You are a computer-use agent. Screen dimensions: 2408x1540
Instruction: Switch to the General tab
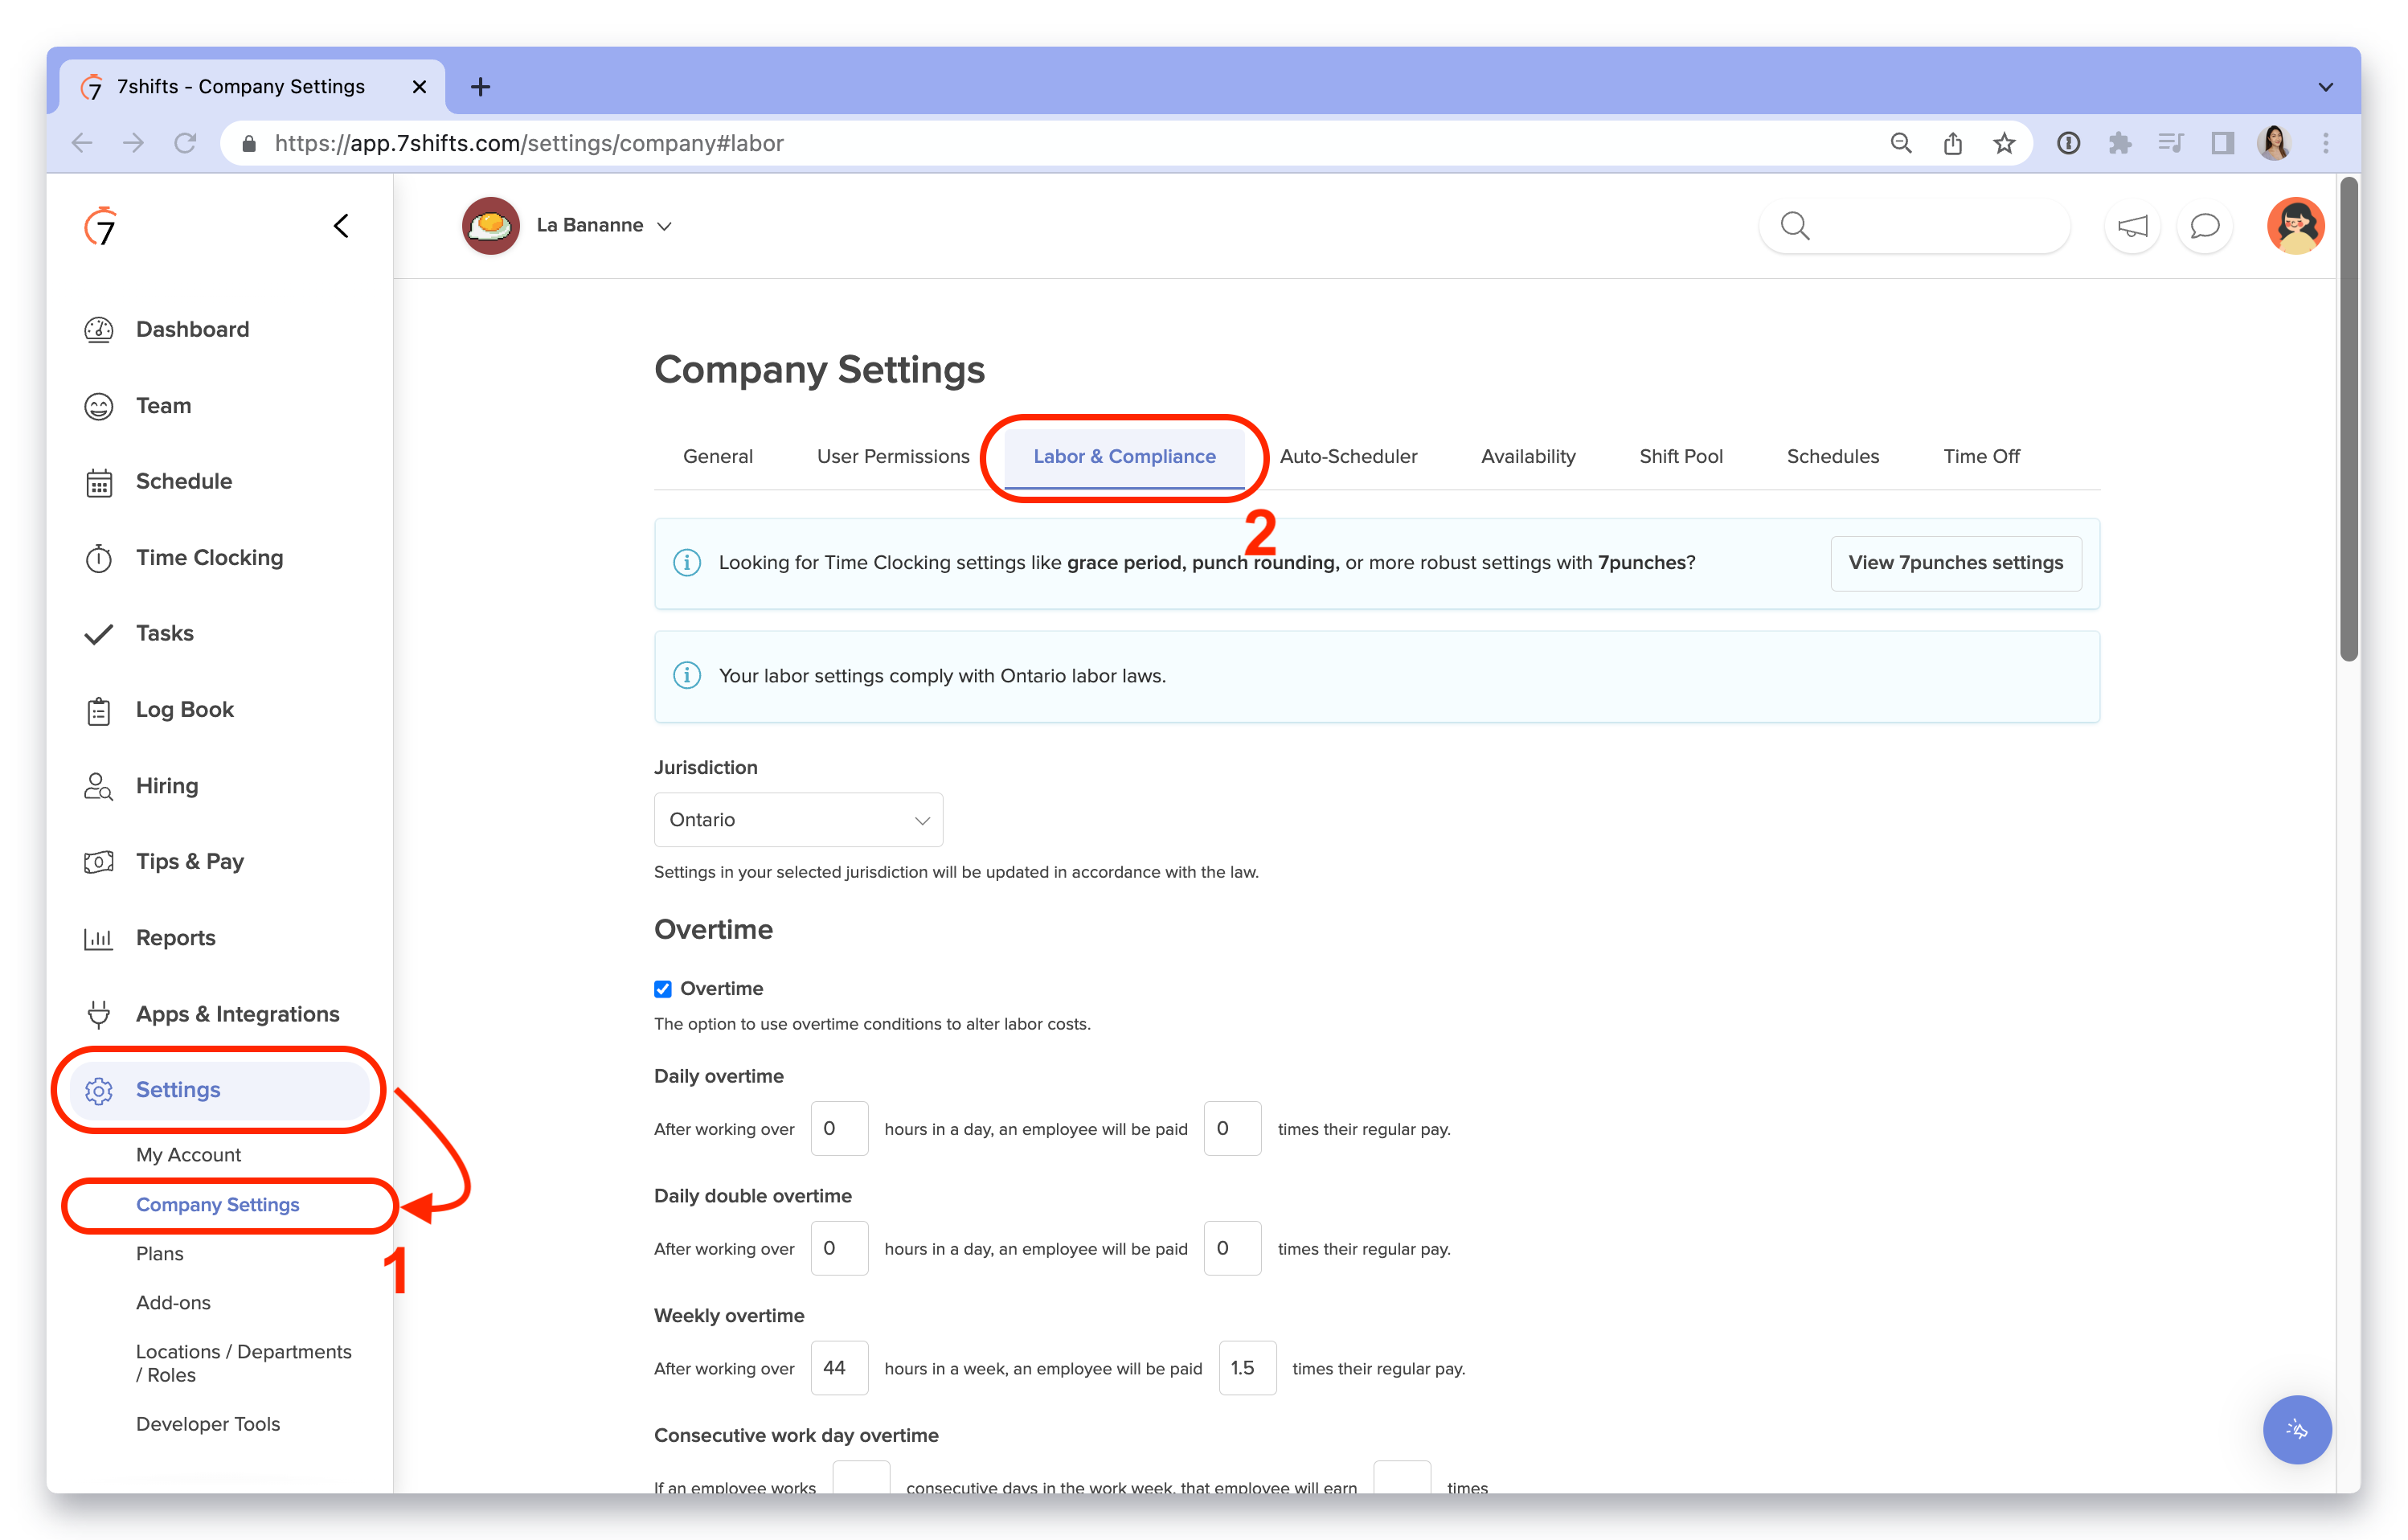point(717,456)
